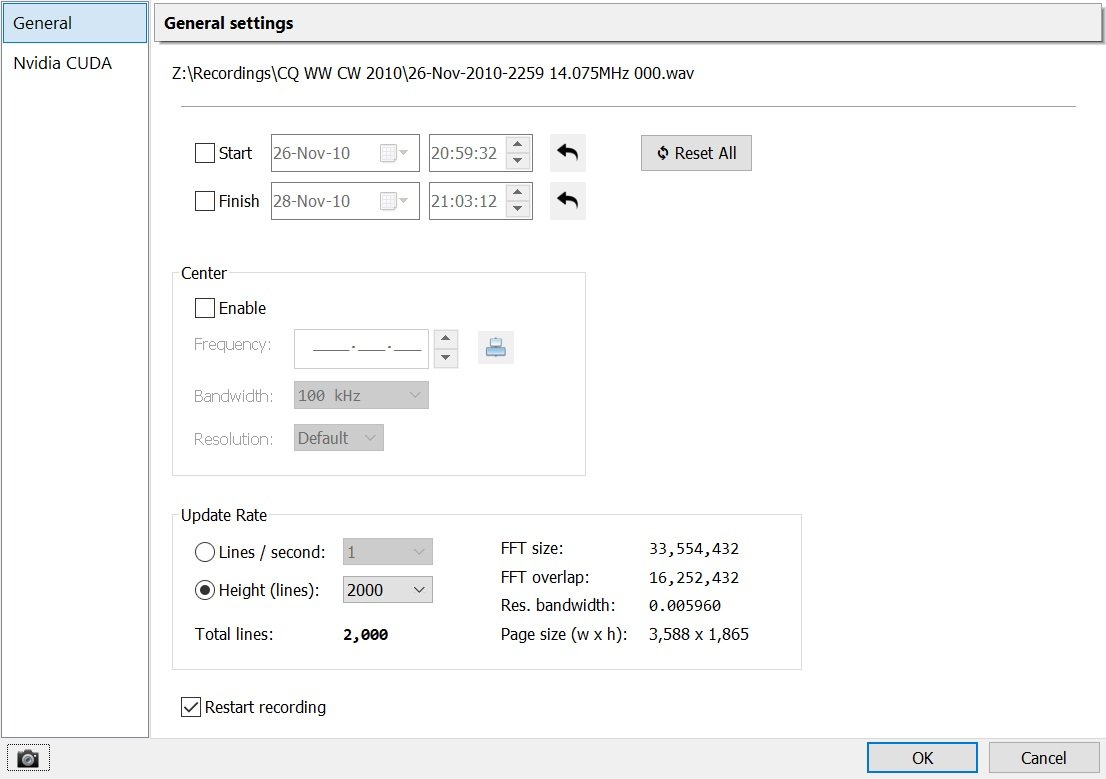Enable the Center frequency option

pos(204,307)
